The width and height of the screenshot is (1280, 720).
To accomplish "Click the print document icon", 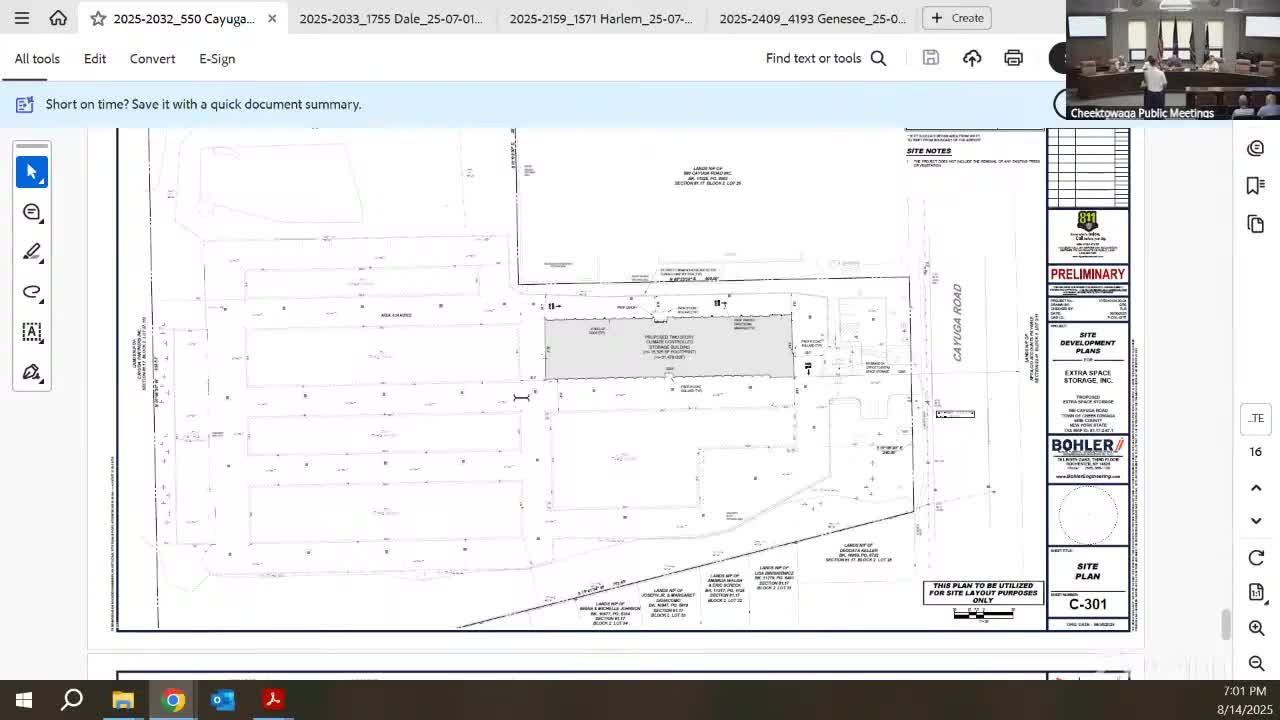I will [1013, 59].
